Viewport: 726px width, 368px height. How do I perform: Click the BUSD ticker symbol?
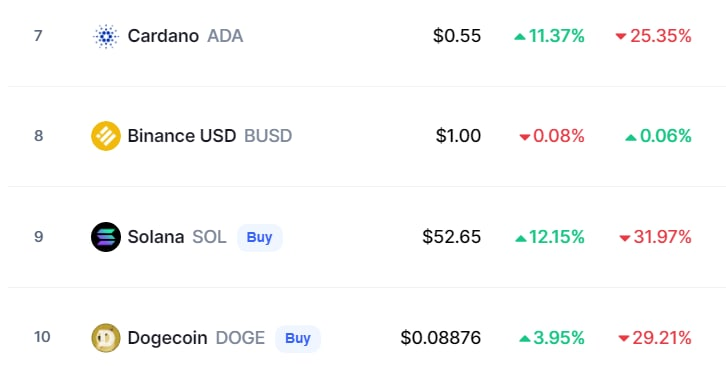268,136
